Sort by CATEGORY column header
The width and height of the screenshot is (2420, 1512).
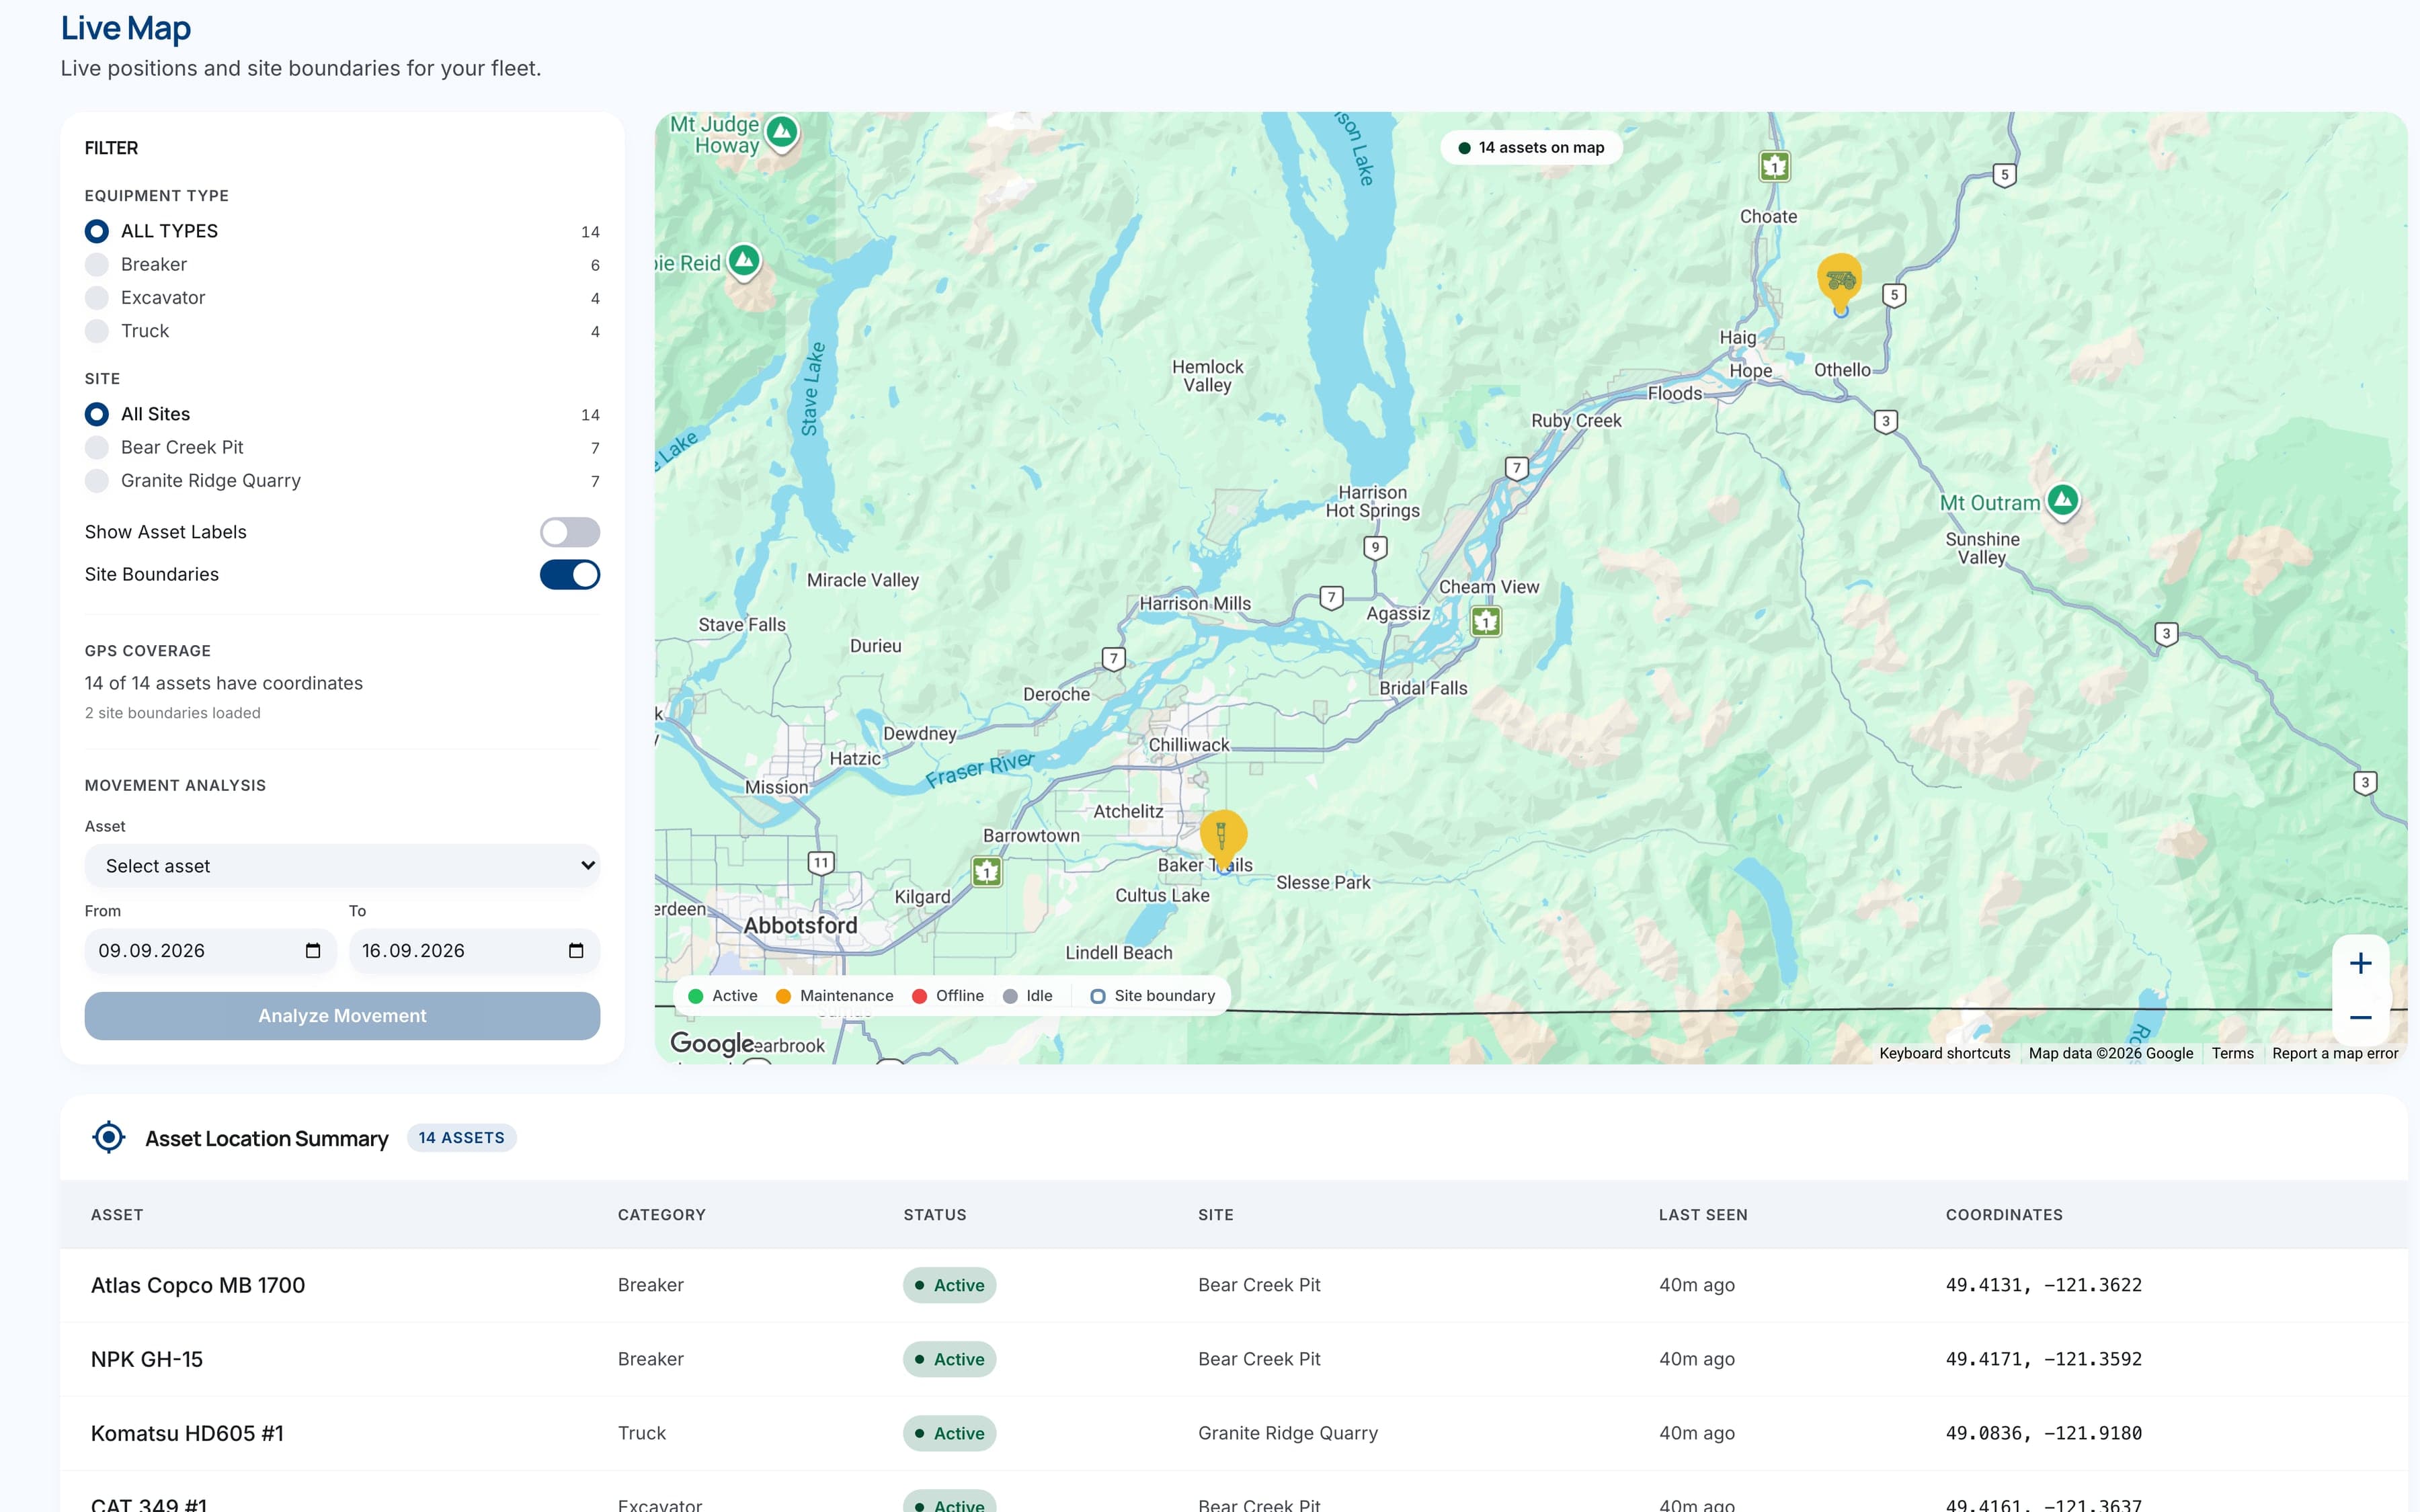click(x=661, y=1214)
